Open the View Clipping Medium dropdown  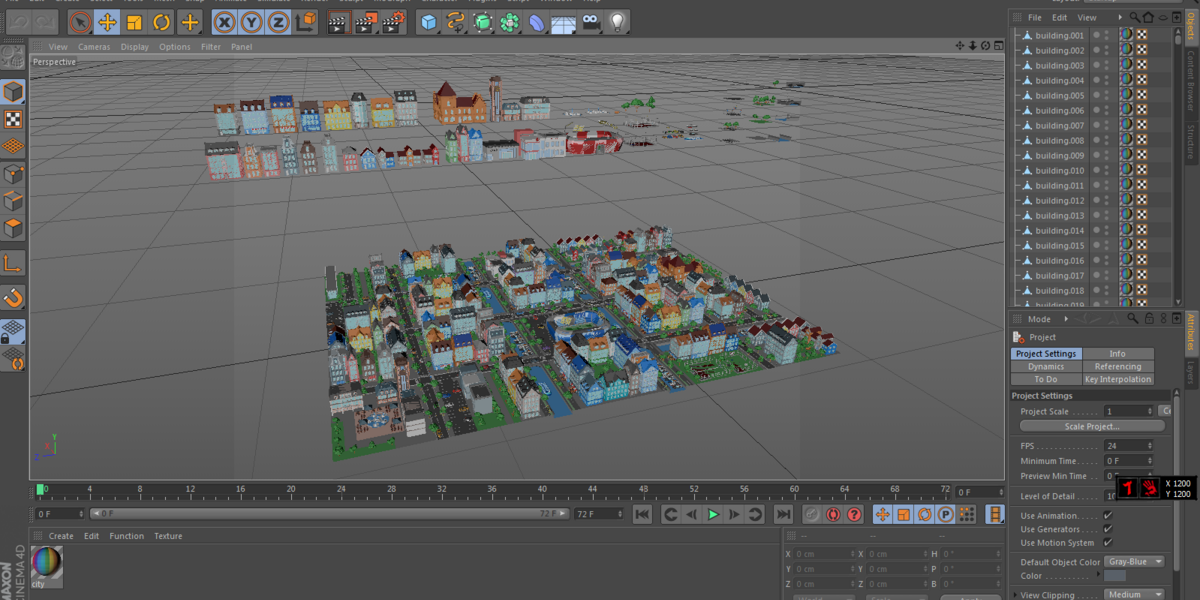(1135, 595)
